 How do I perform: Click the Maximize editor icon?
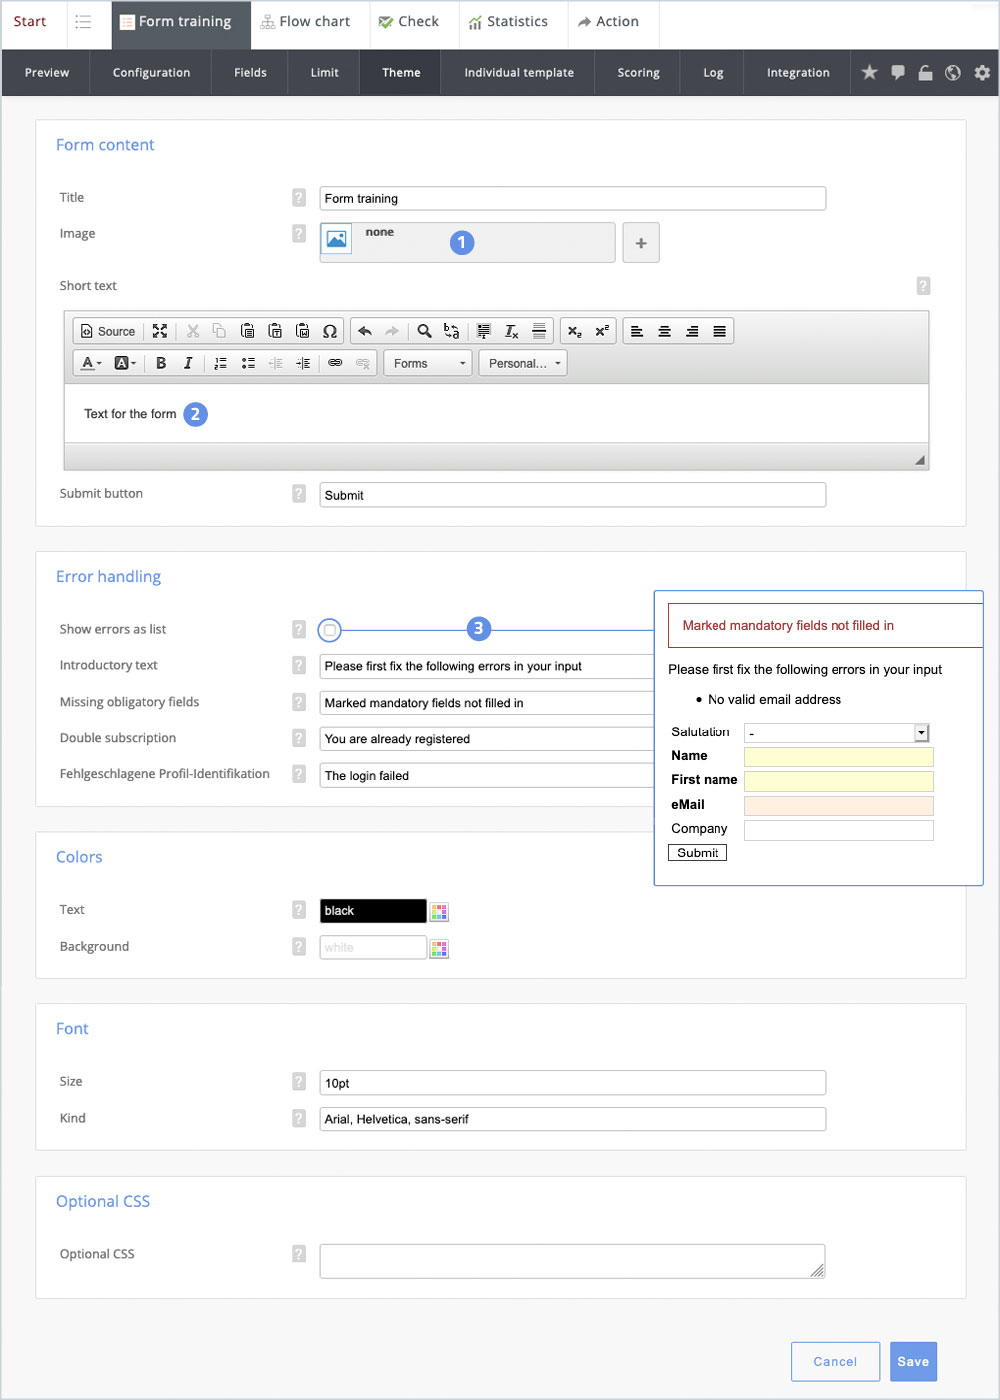pos(160,331)
